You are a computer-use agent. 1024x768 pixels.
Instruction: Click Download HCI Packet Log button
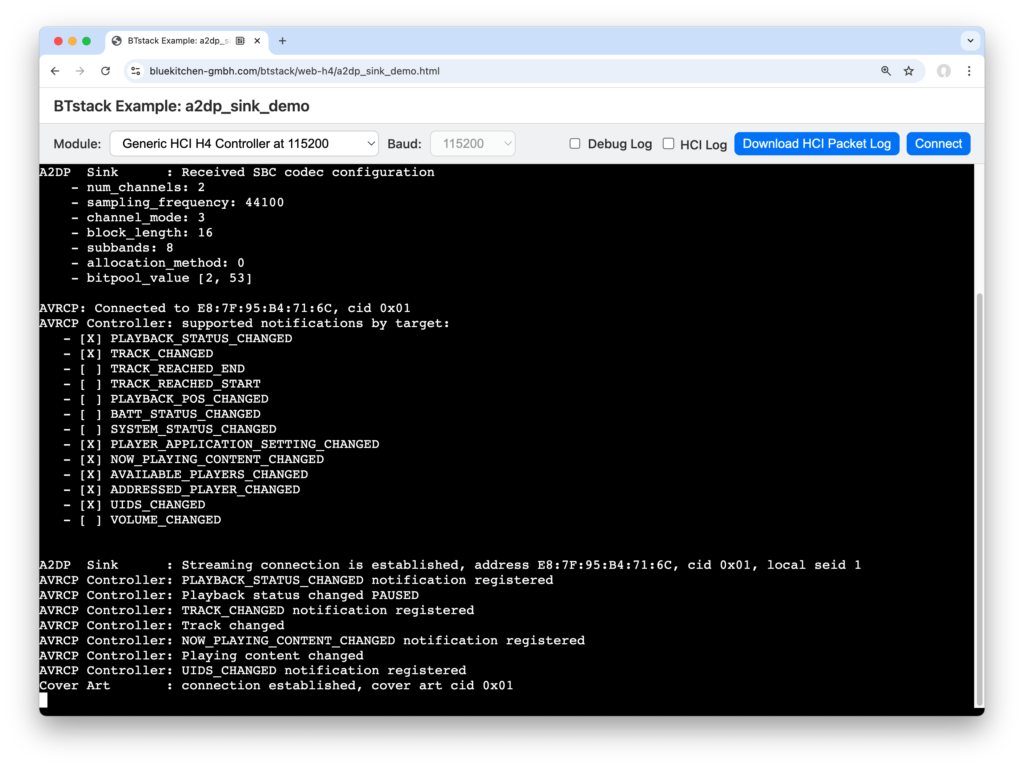click(x=816, y=144)
